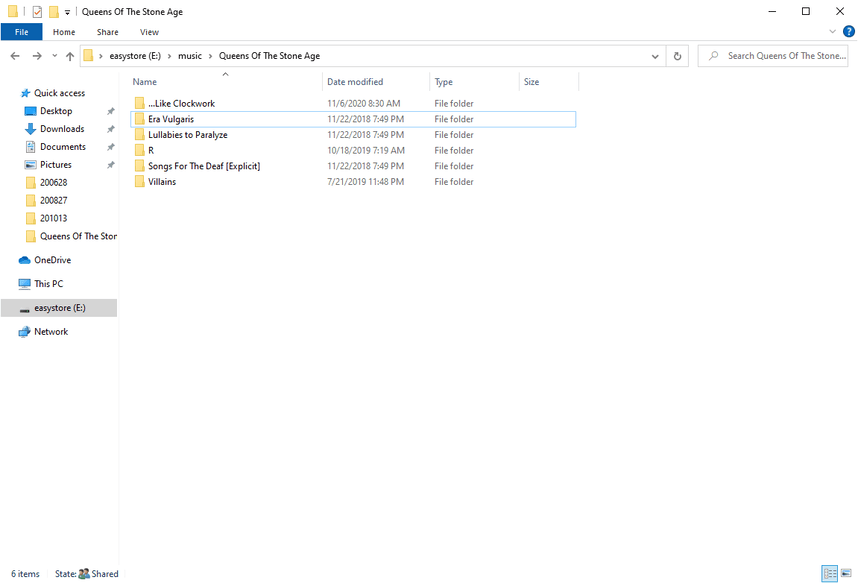Select the Songs For The Deaf folder icon
Image resolution: width=858 pixels, height=583 pixels.
tap(140, 166)
